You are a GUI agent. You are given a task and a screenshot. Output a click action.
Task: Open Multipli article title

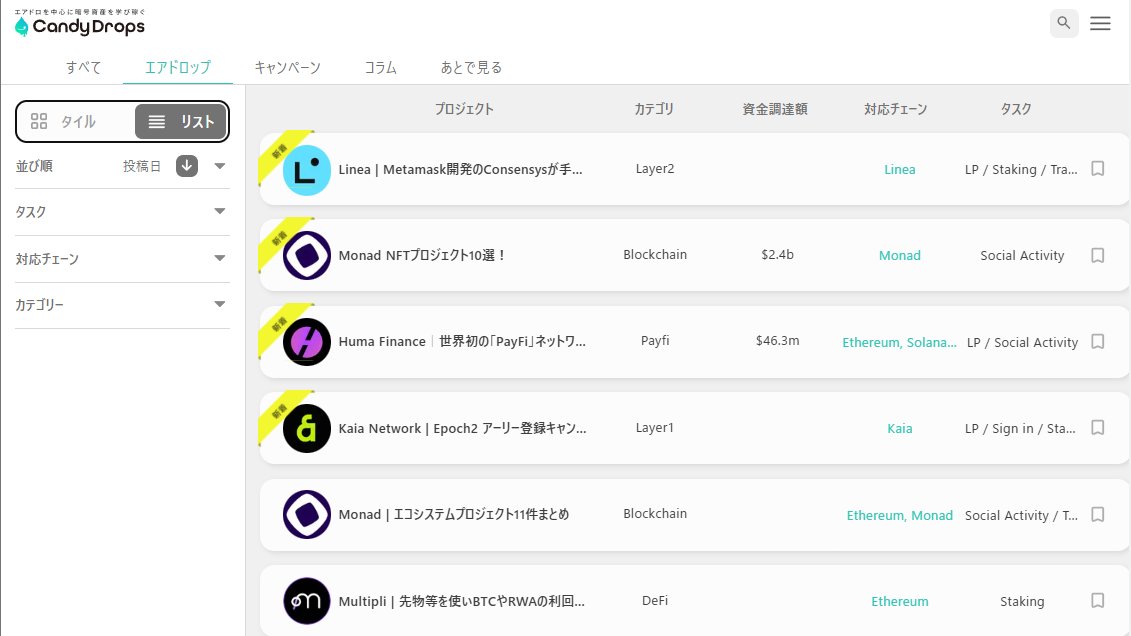tap(462, 601)
